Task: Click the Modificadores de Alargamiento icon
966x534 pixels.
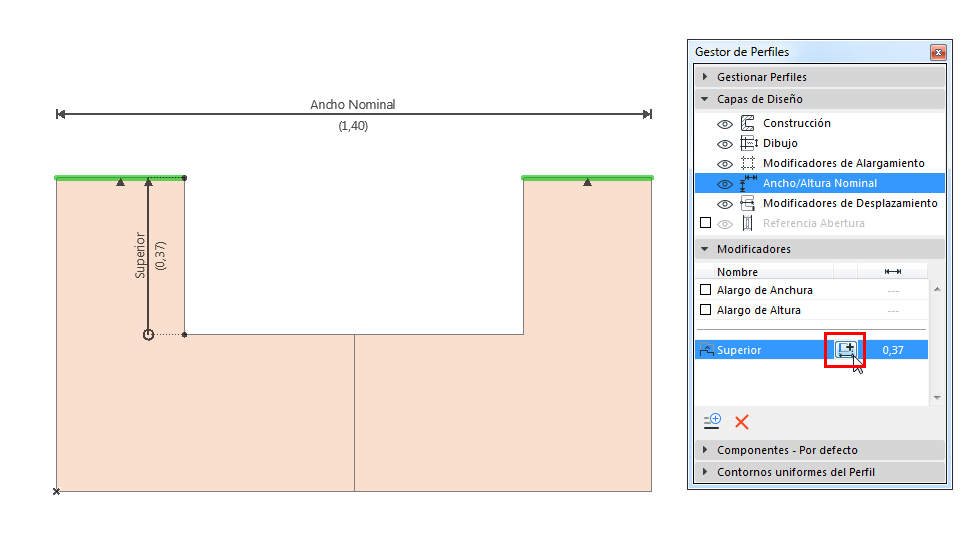Action: (747, 163)
